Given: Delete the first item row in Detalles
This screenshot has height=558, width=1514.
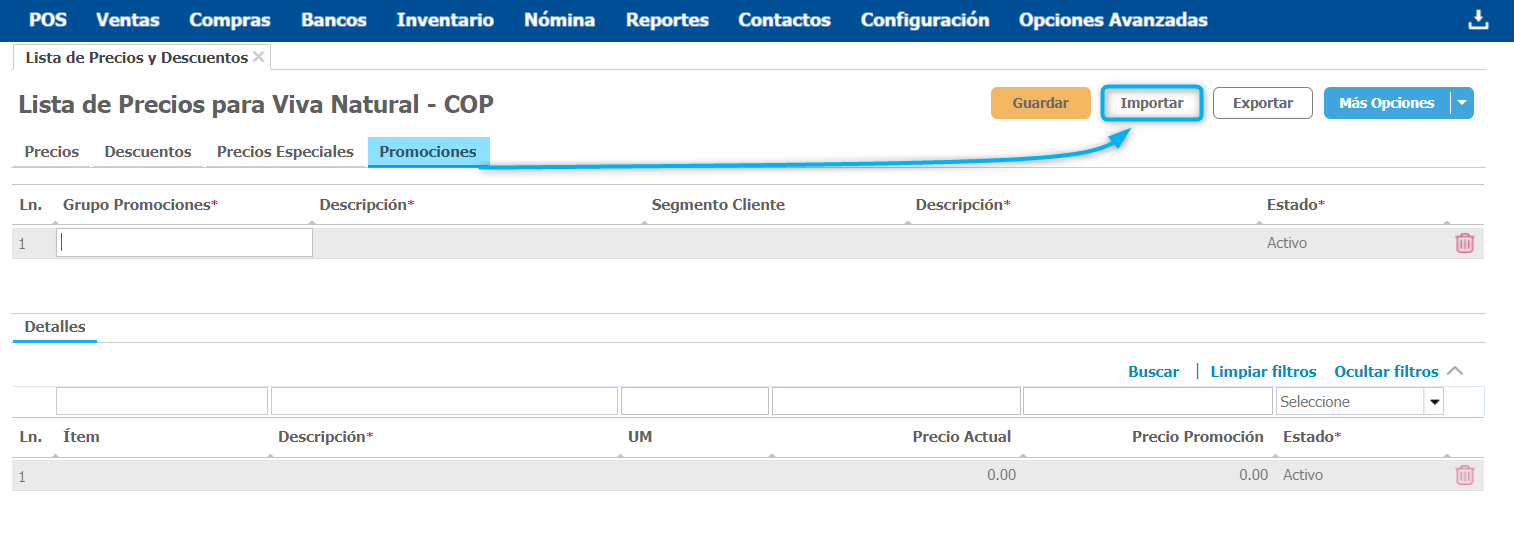Looking at the screenshot, I should click(1464, 475).
